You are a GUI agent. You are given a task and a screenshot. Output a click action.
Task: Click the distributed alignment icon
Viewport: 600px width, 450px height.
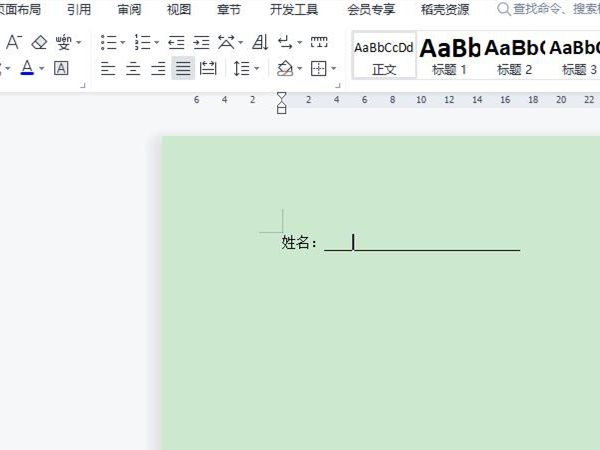(x=208, y=68)
